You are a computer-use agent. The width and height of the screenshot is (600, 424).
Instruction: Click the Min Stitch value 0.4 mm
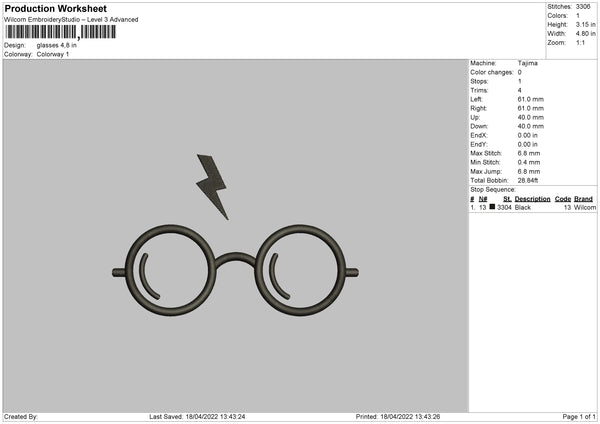(x=529, y=162)
